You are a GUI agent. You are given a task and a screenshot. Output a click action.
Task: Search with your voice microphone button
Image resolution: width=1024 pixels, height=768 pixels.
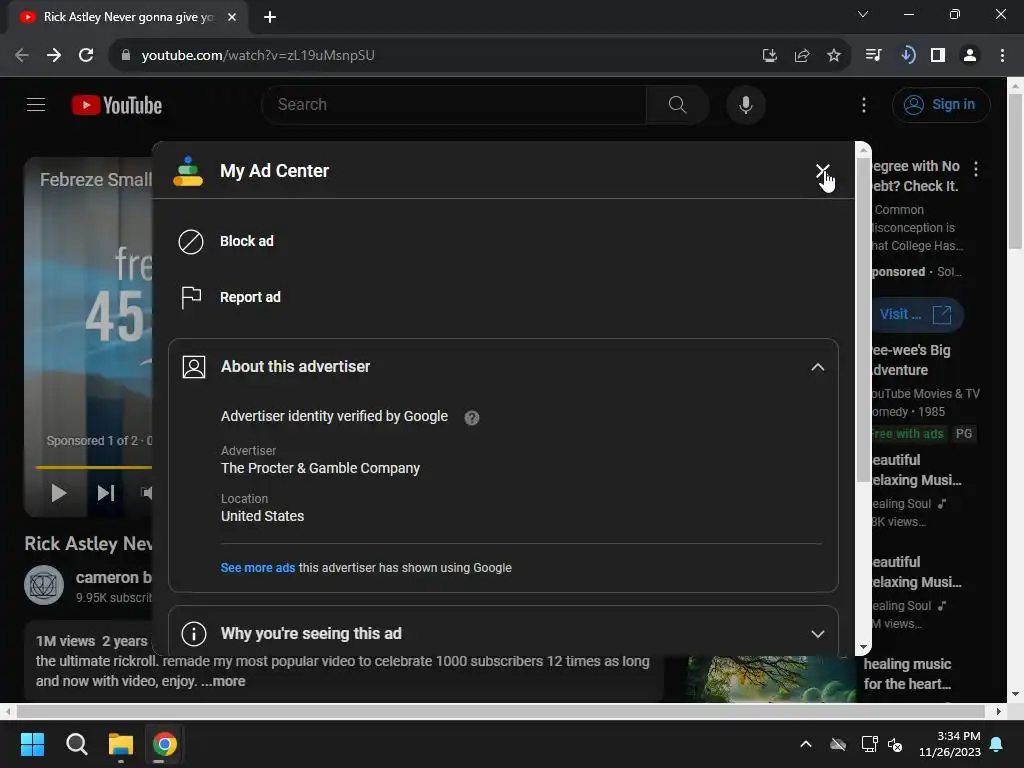point(745,104)
